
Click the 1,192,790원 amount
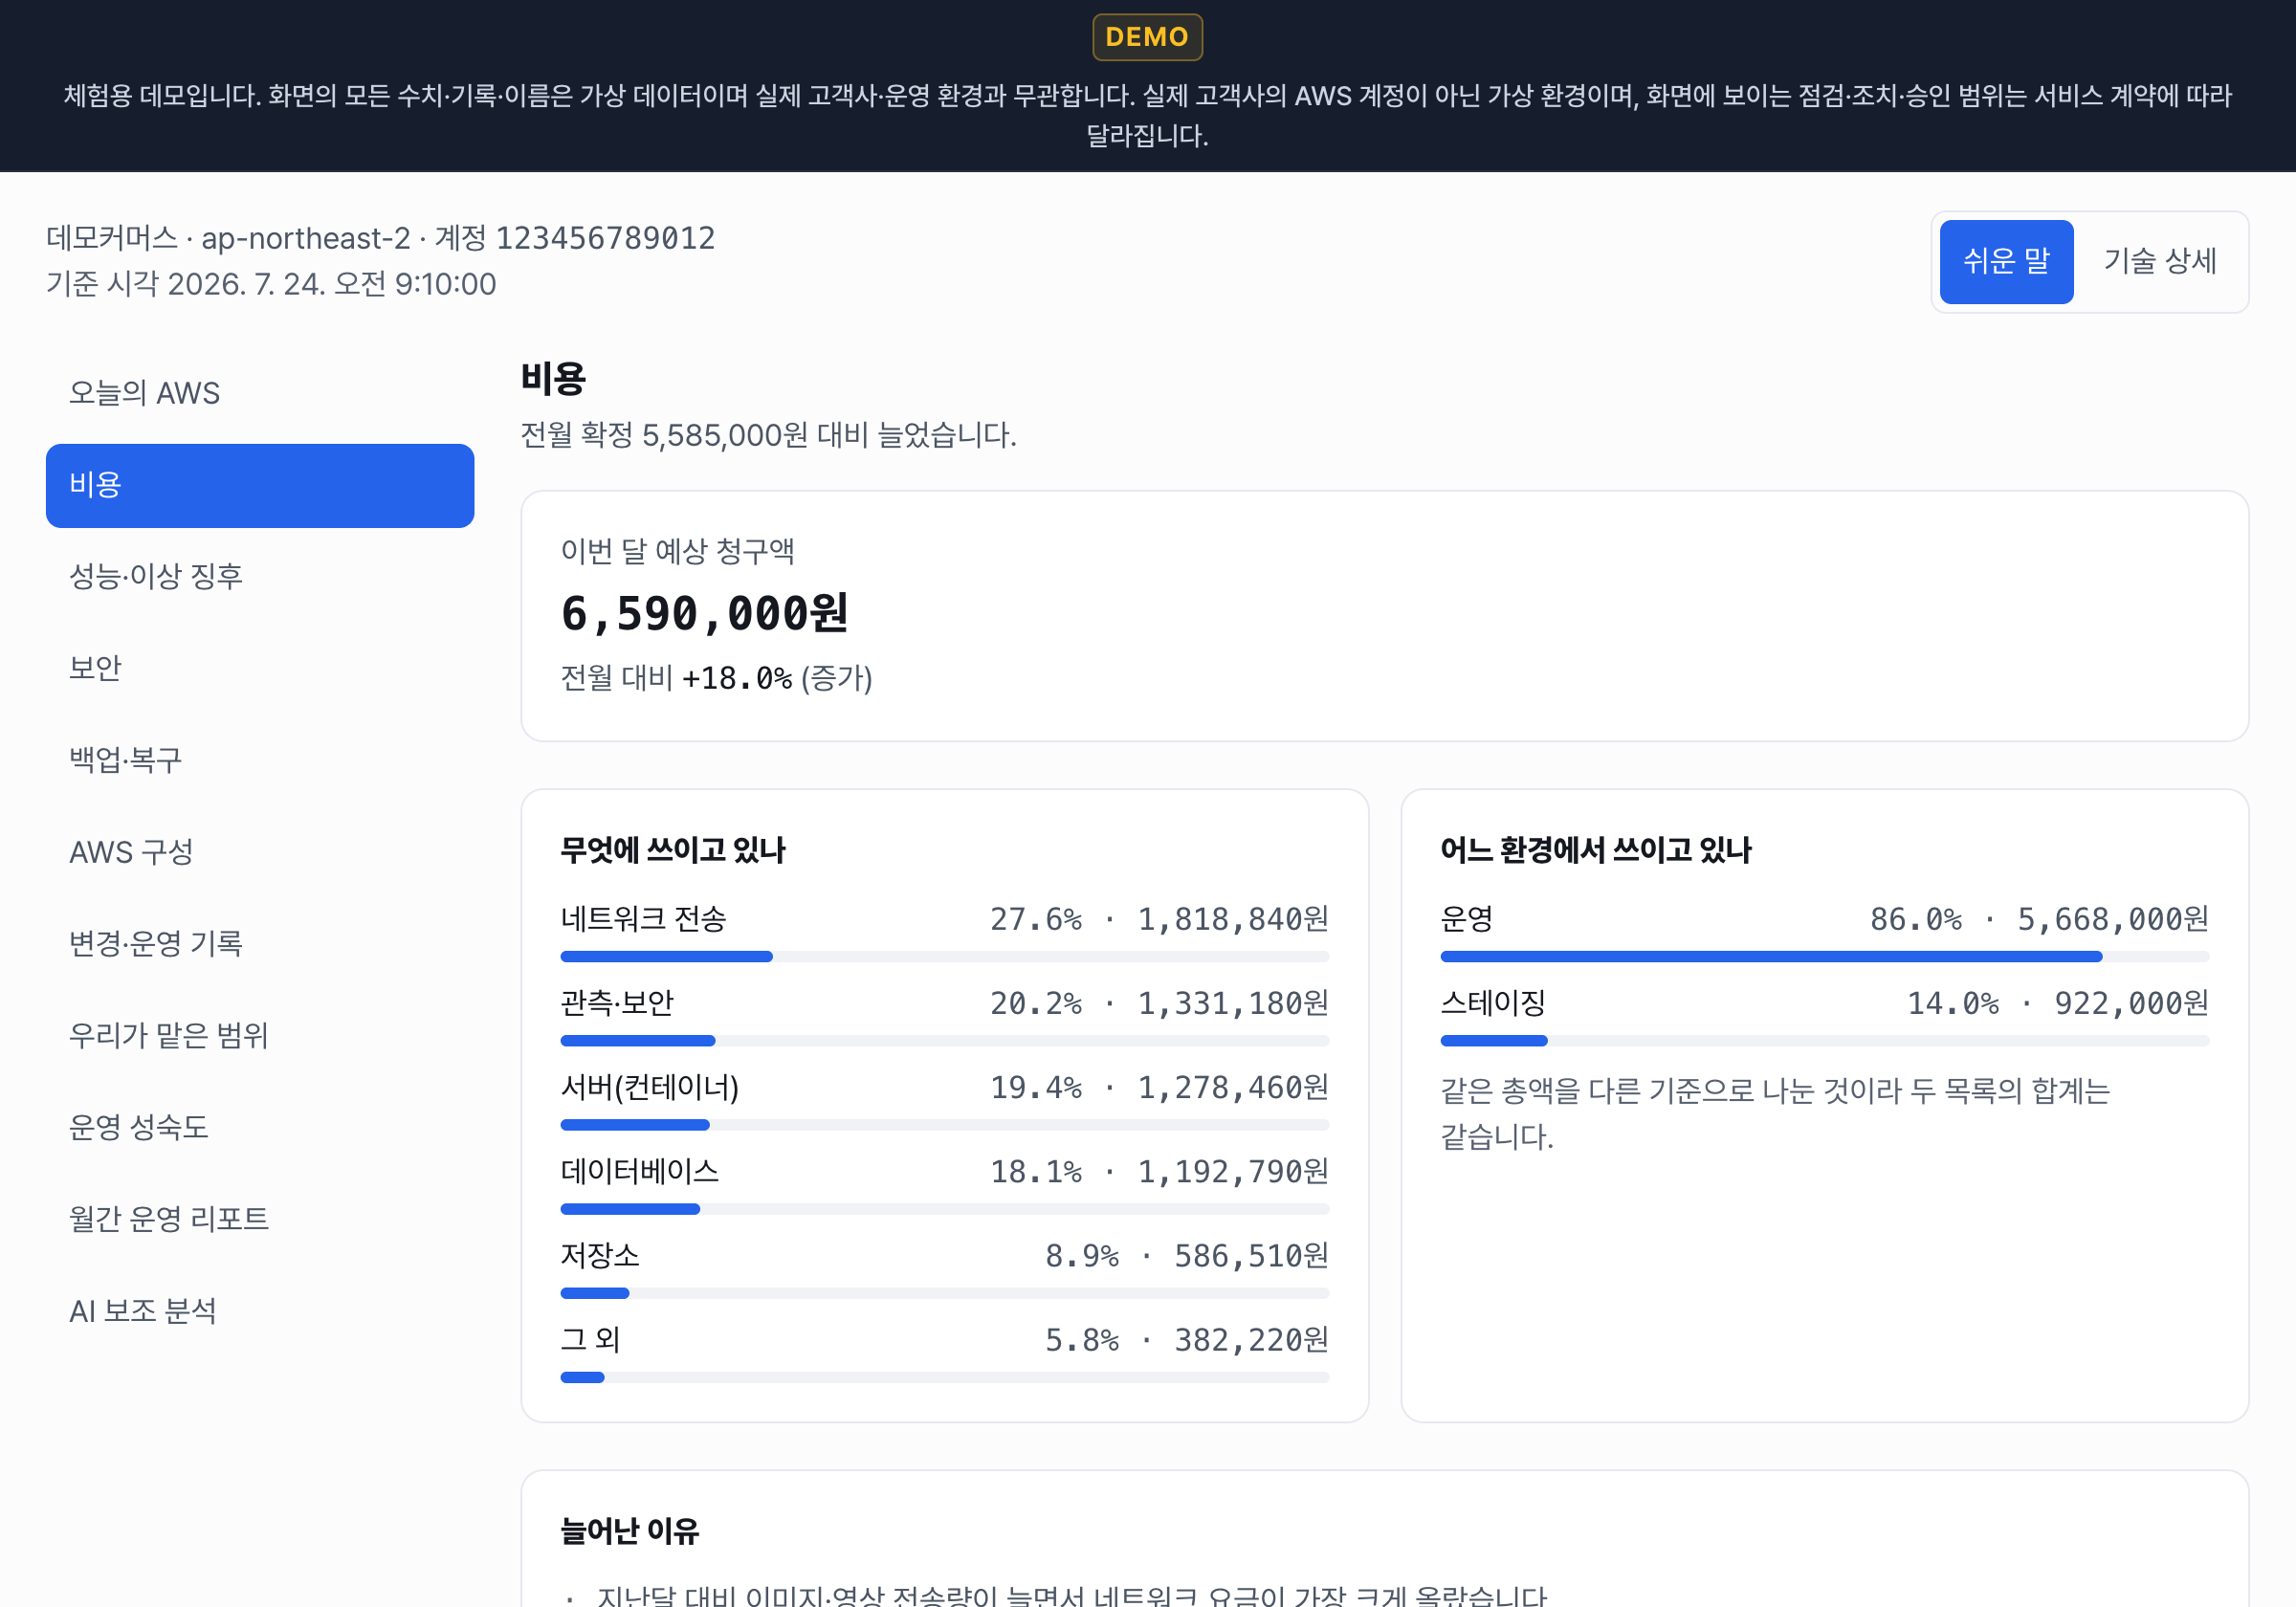pos(1233,1171)
